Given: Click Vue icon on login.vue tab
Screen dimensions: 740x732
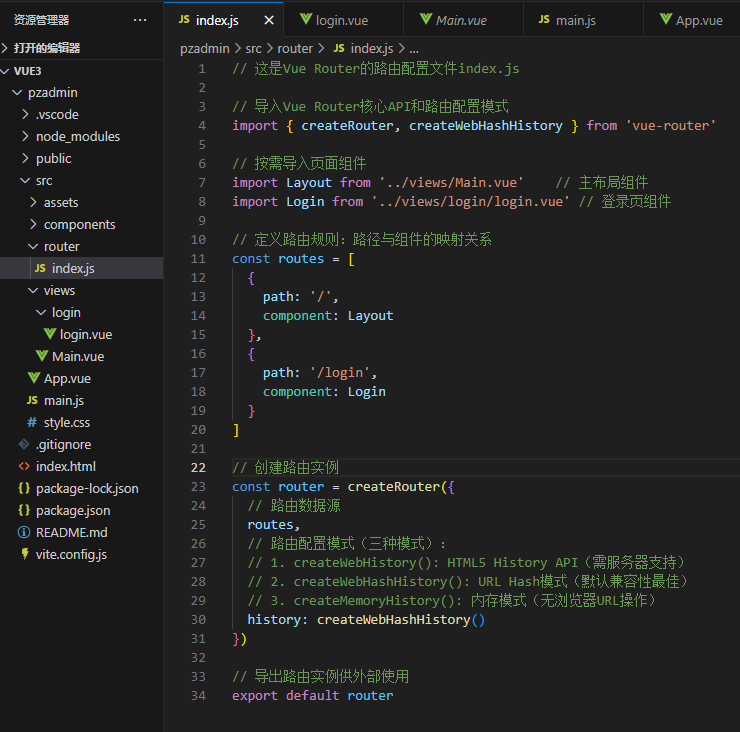Looking at the screenshot, I should pyautogui.click(x=306, y=19).
